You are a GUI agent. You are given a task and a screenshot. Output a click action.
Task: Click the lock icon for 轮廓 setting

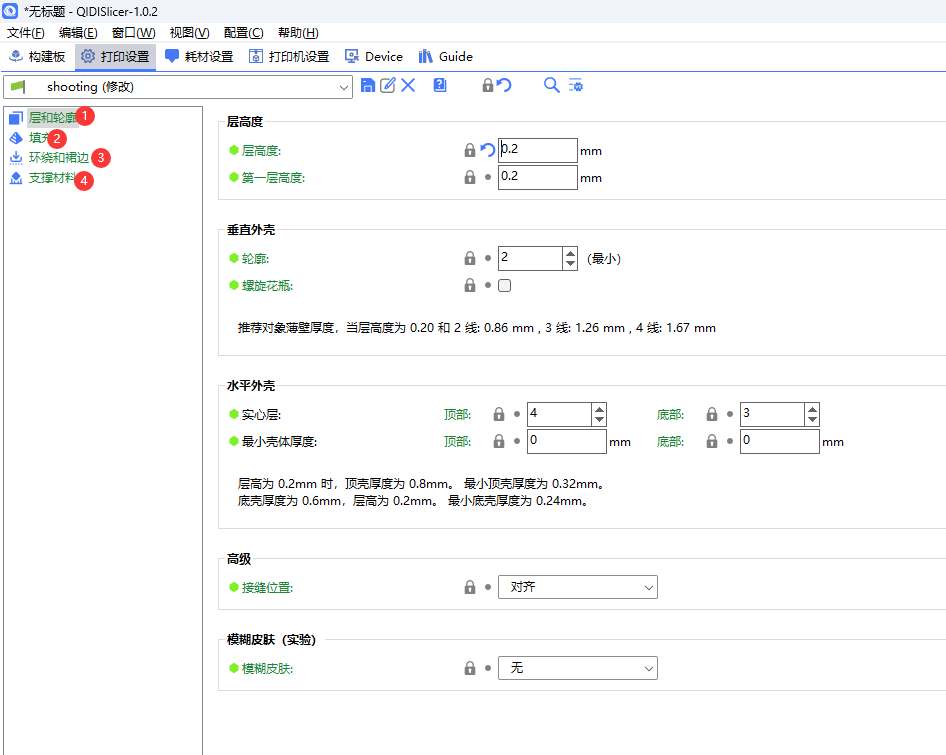point(470,258)
